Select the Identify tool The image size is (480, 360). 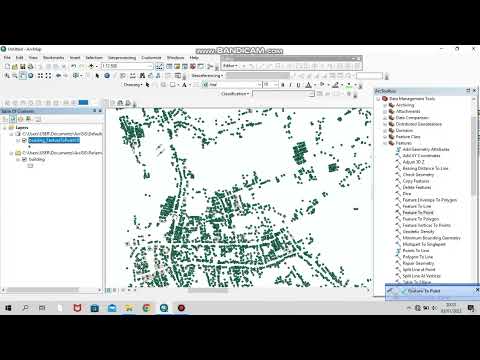107,76
